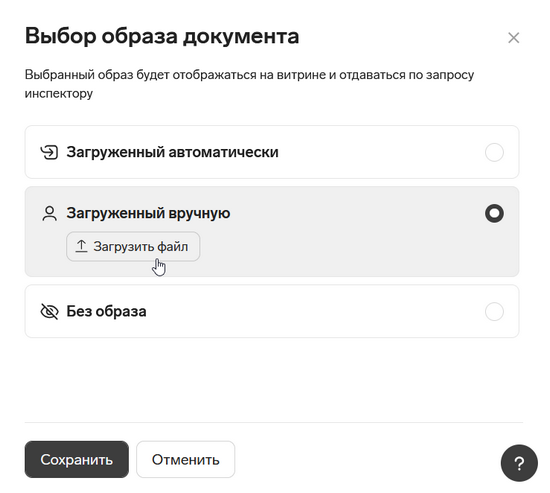Click the horizontal divider above Сохранить

coord(274,422)
